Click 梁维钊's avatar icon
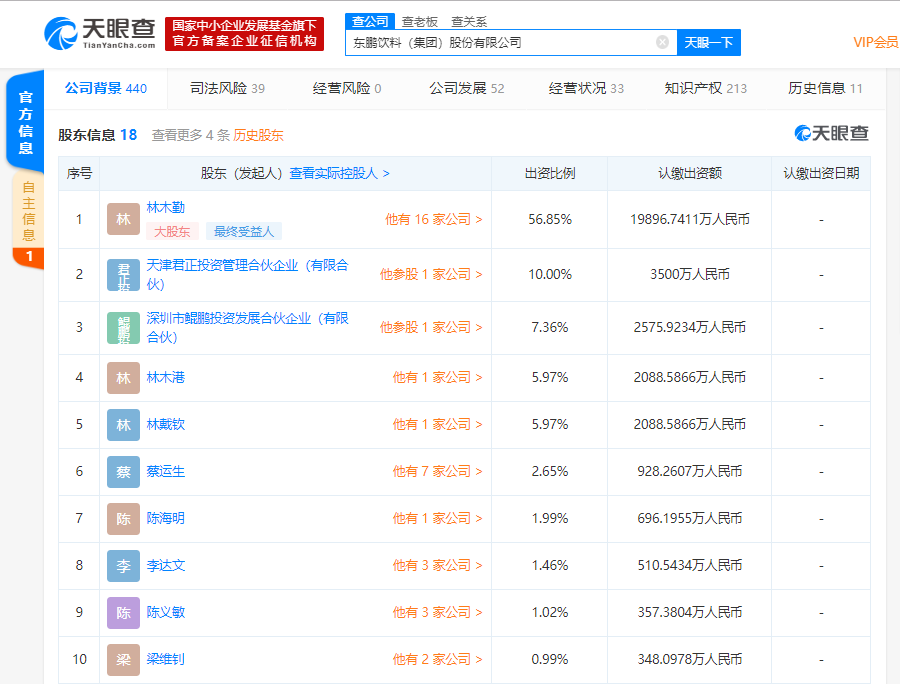The height and width of the screenshot is (684, 900). 123,659
